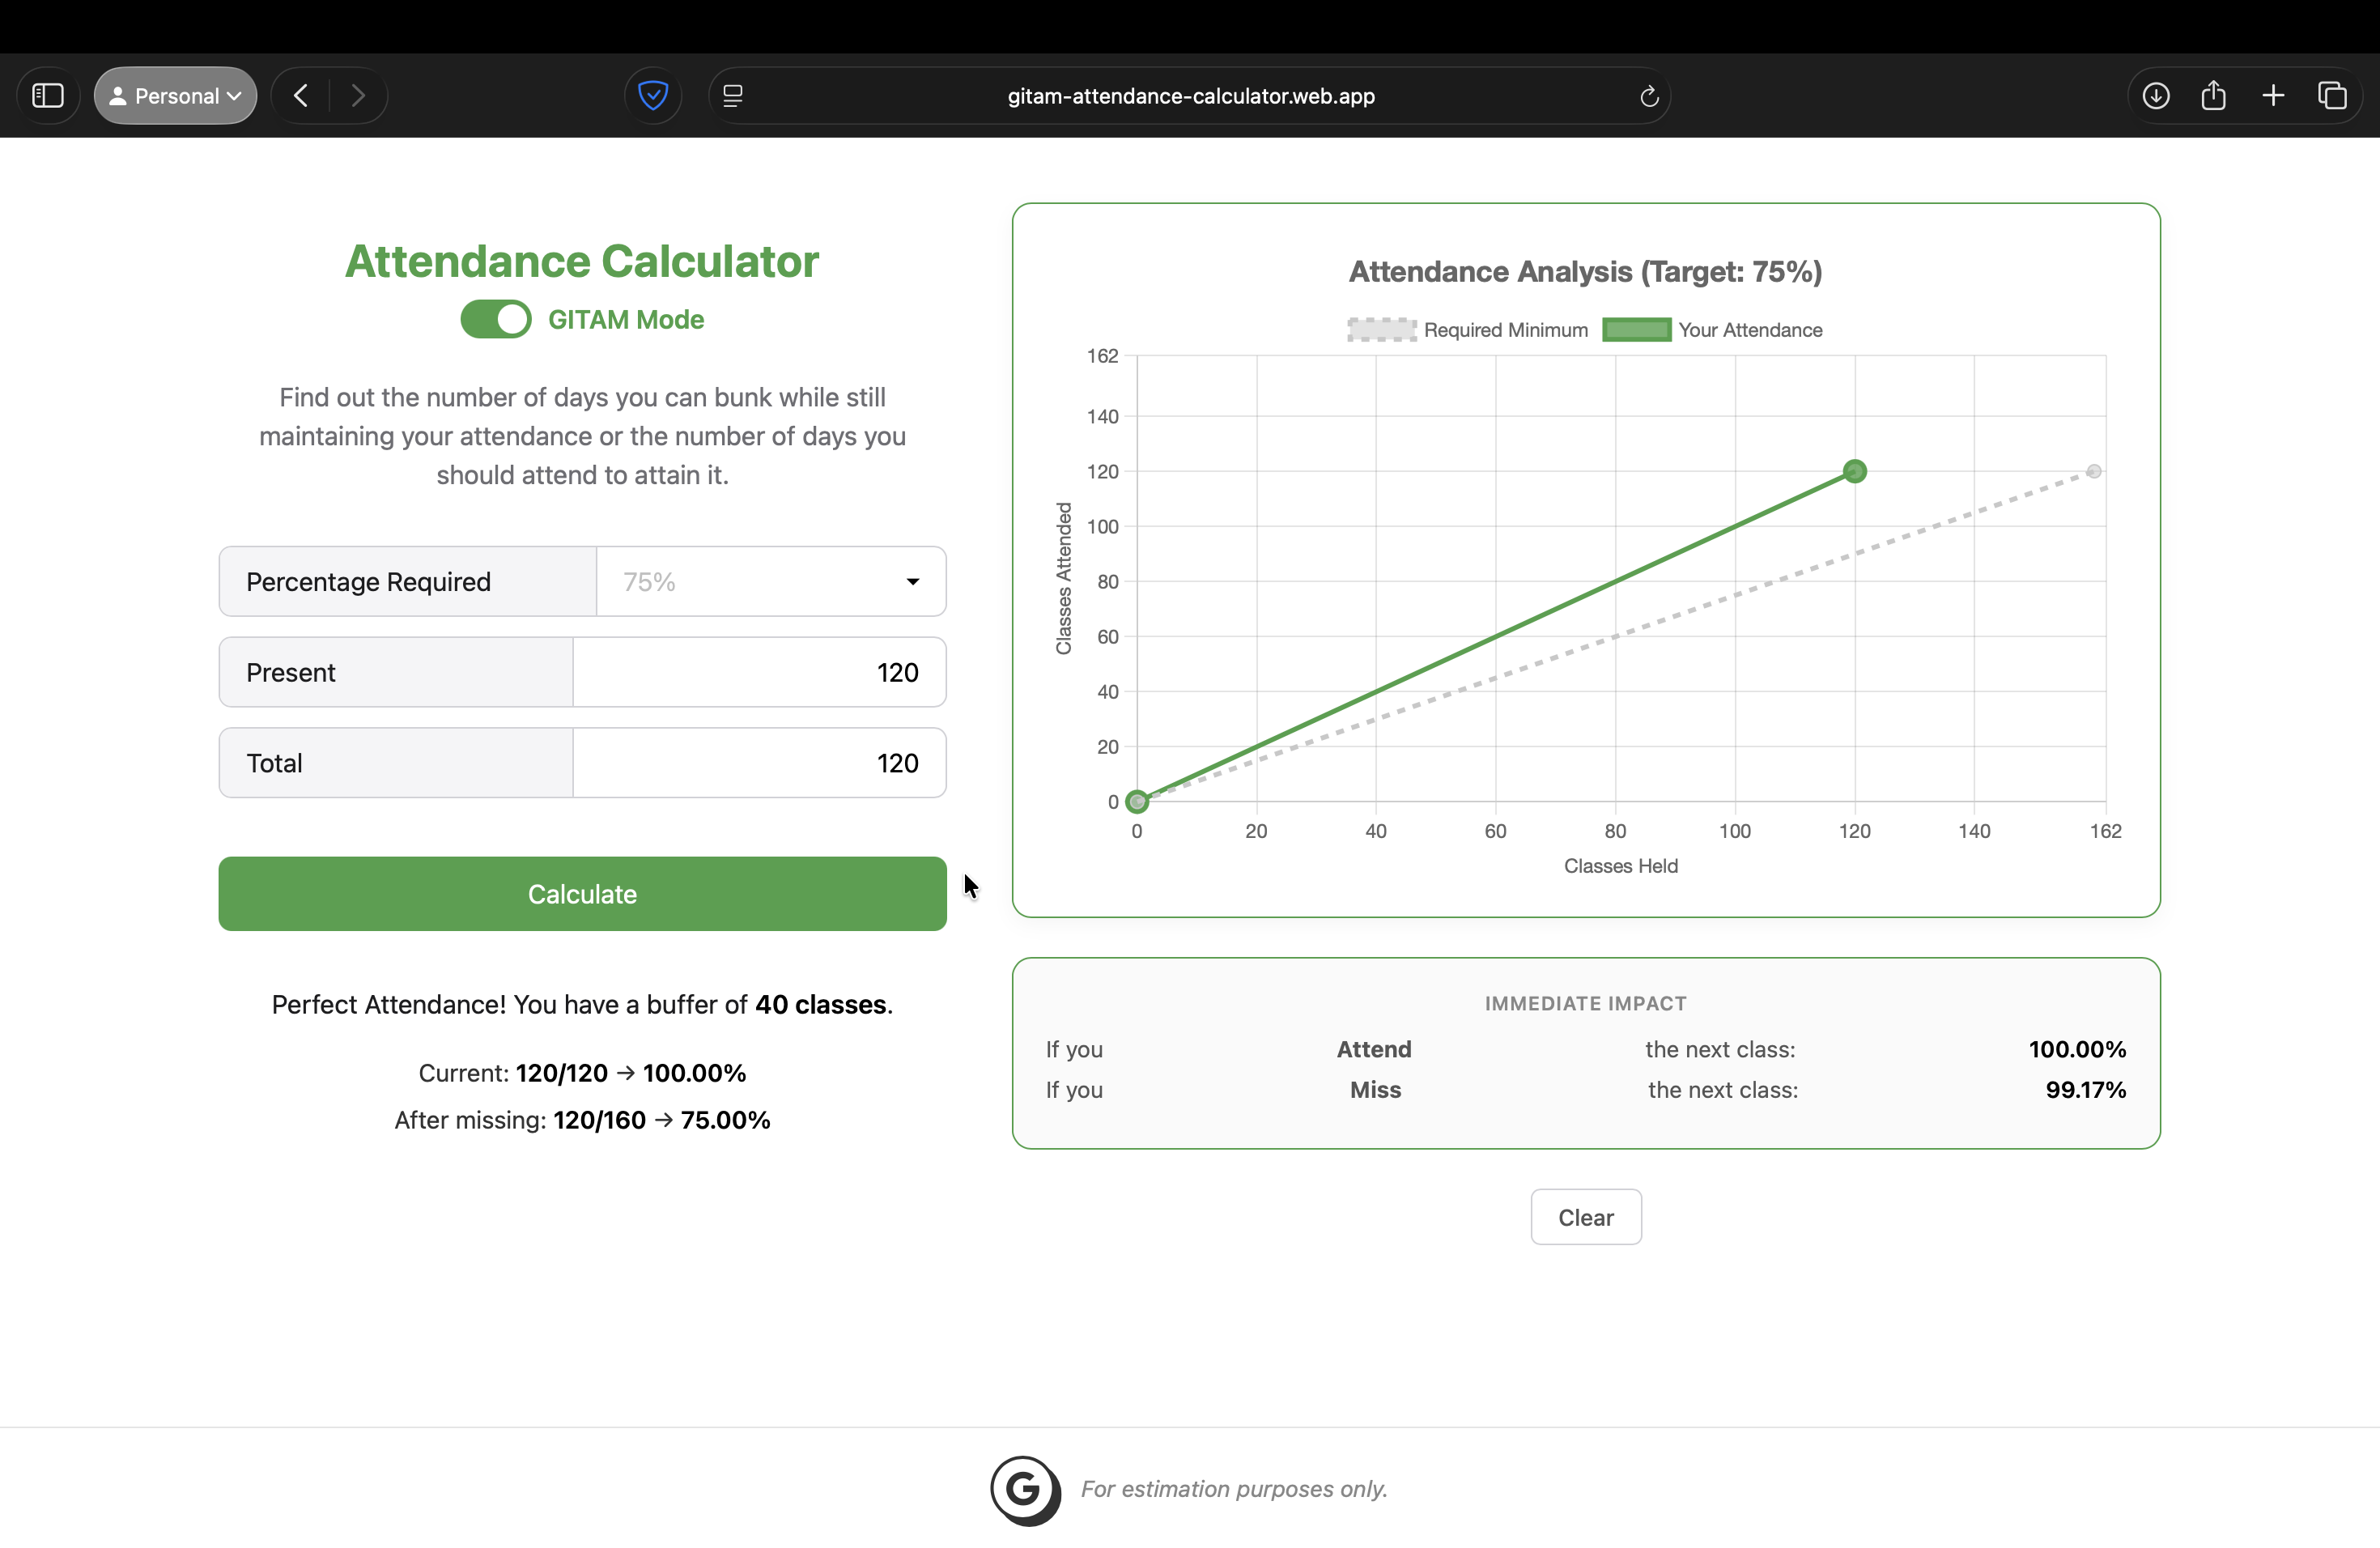Click the address bar URL

tap(1190, 96)
